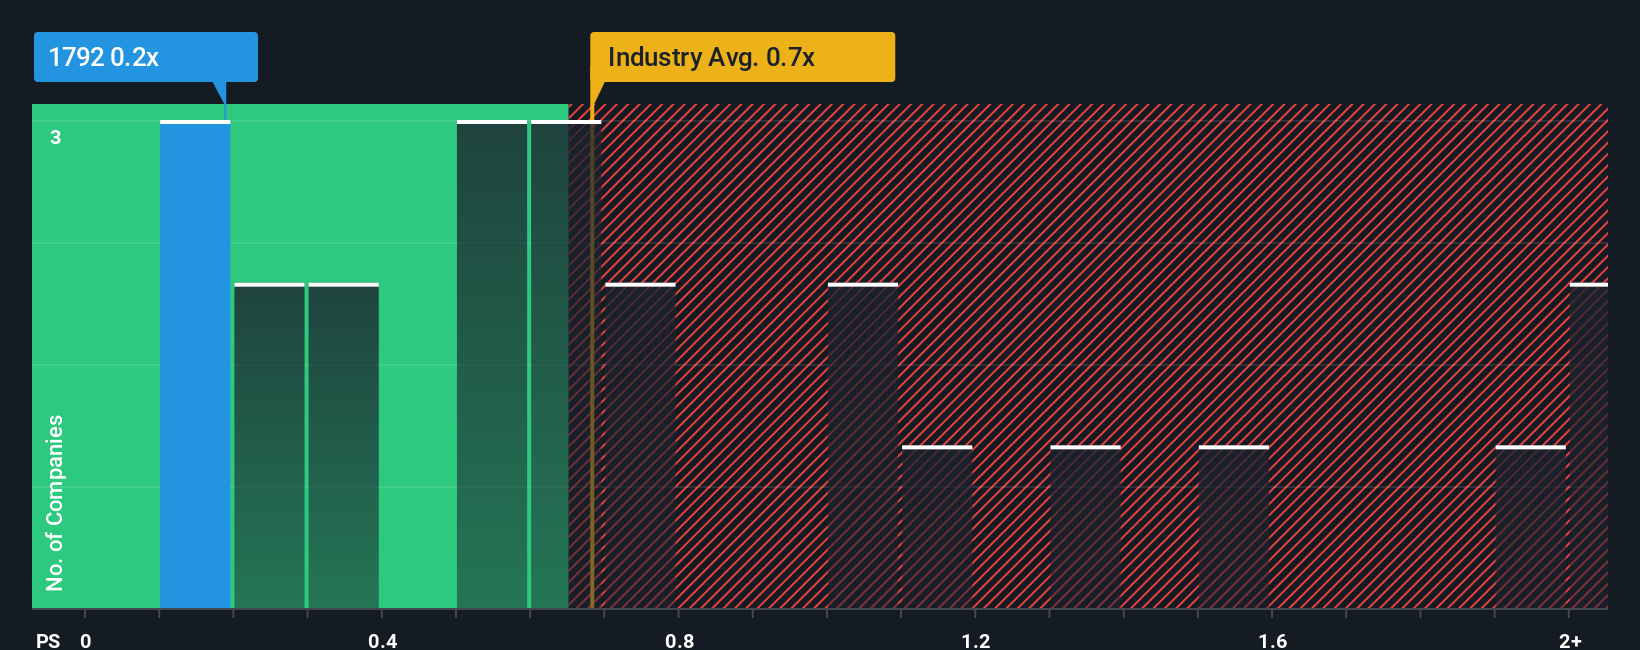The height and width of the screenshot is (650, 1640).
Task: Click the No. of Companies axis title
Action: pyautogui.click(x=55, y=503)
